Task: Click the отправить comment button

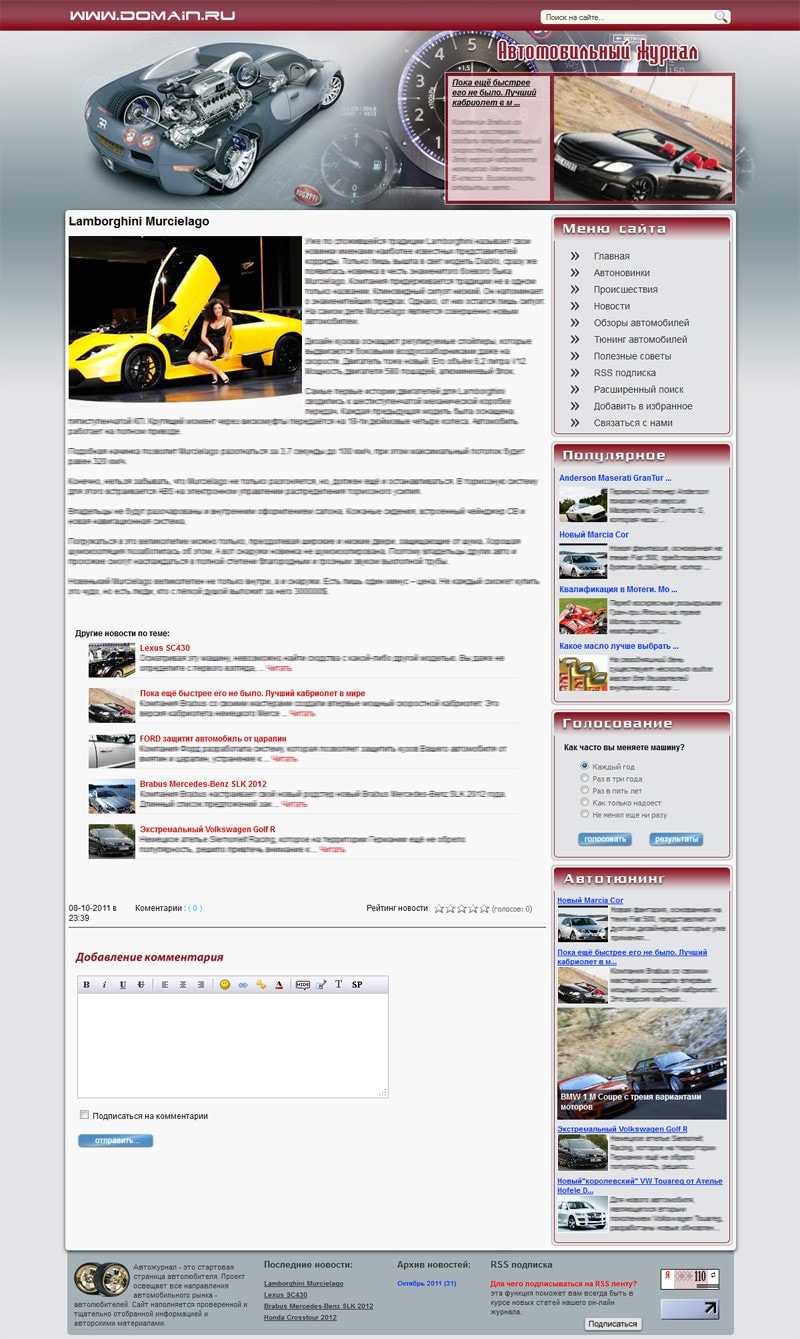Action: 116,1140
